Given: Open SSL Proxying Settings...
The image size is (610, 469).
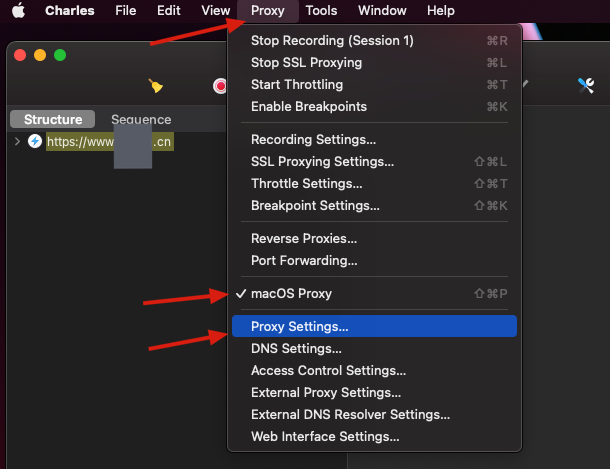Looking at the screenshot, I should pos(374,161).
